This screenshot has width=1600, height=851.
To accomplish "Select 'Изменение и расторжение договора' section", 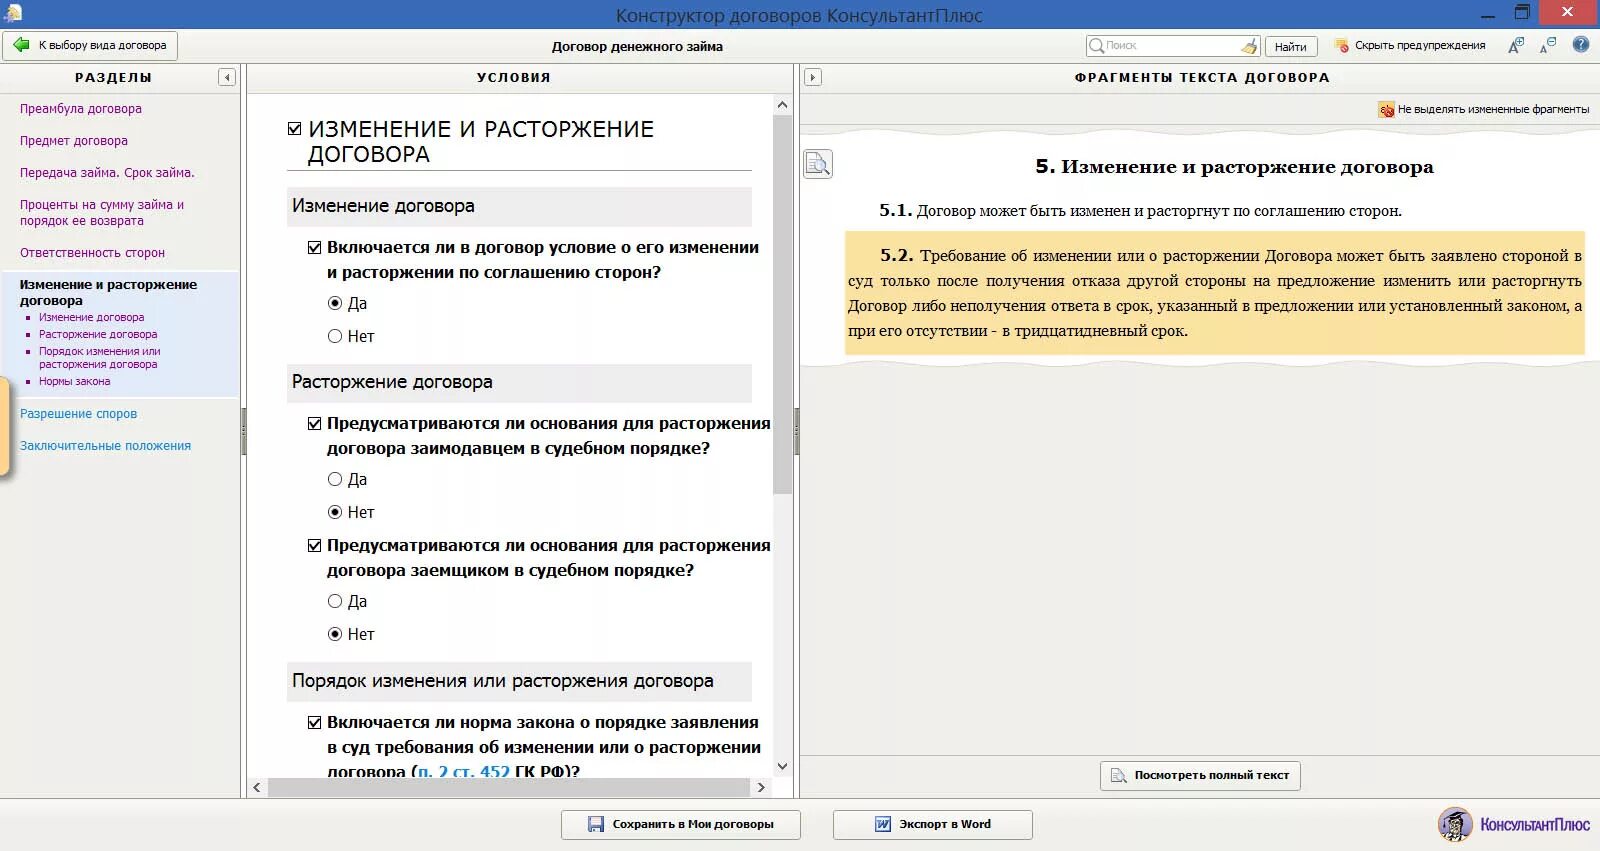I will [x=108, y=292].
